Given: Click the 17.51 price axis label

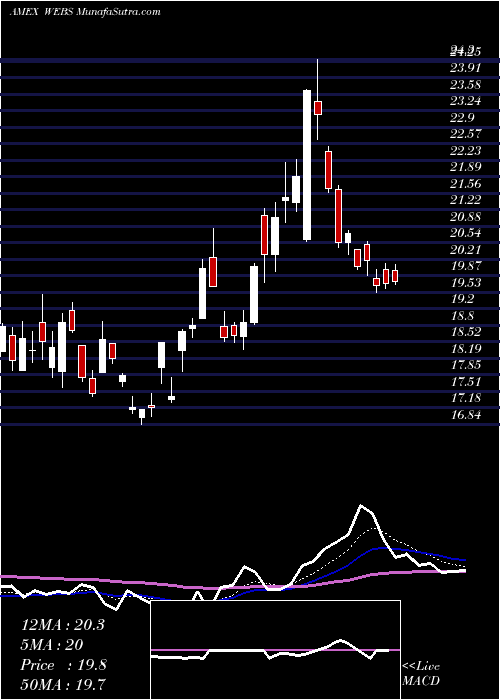Looking at the screenshot, I should point(465,381).
